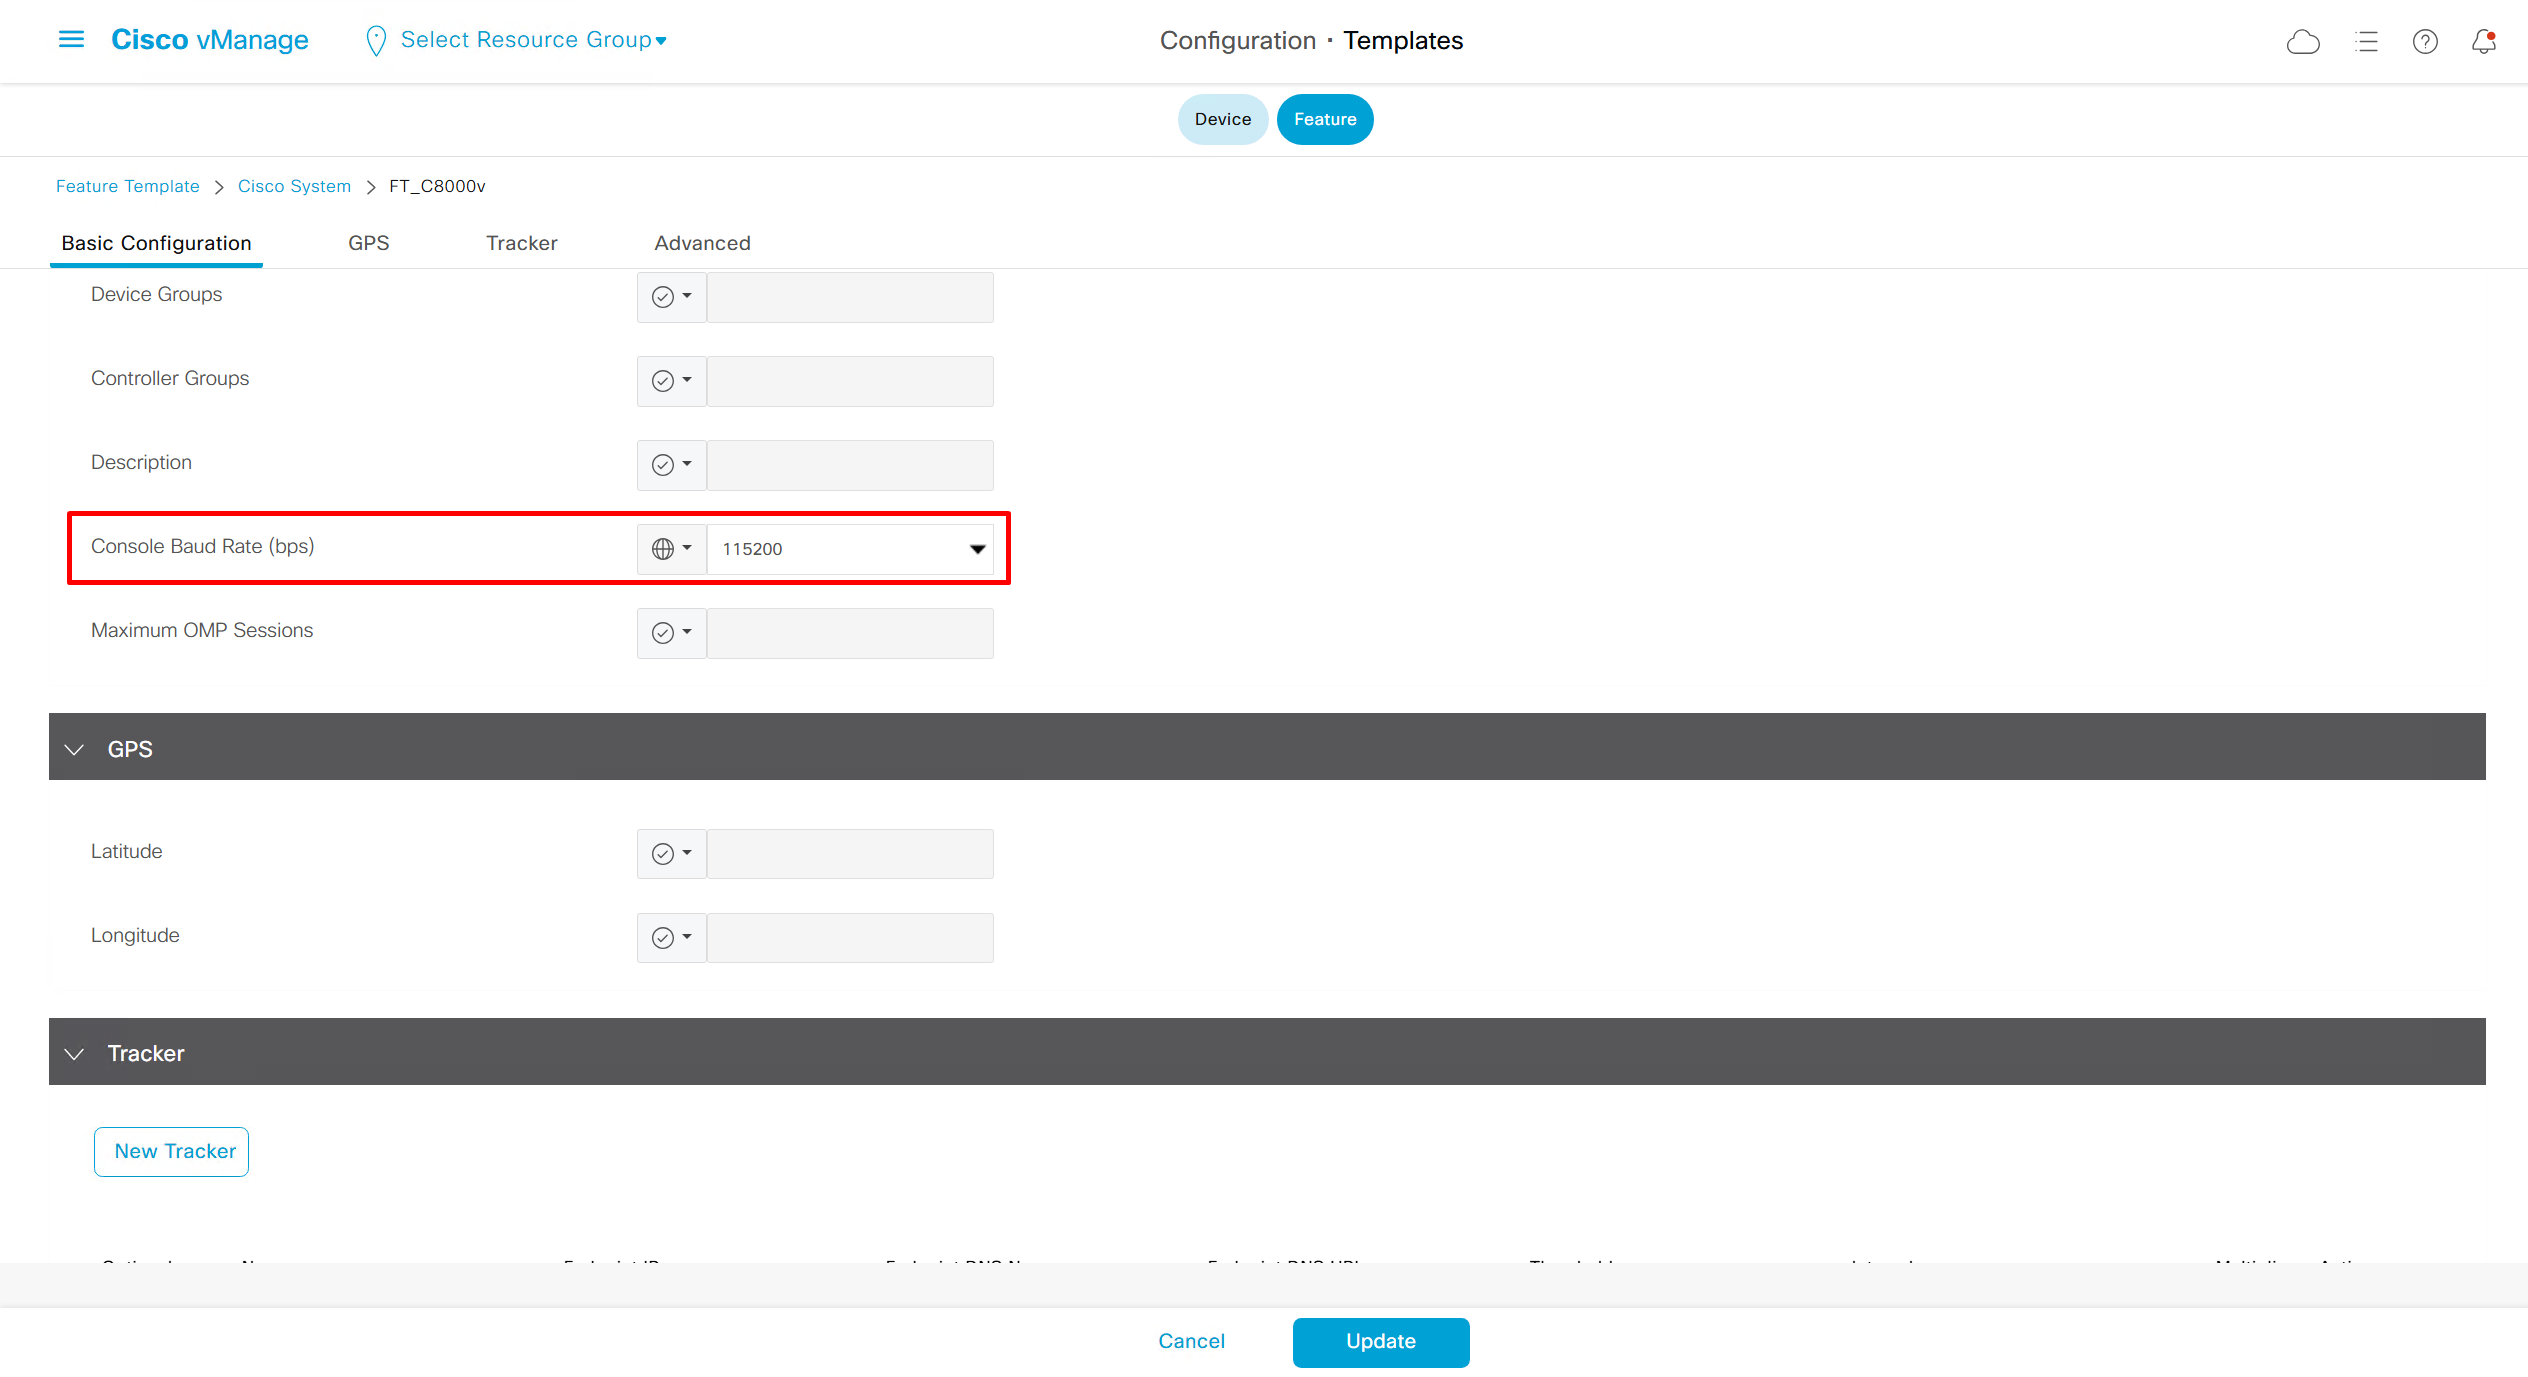Click the resource group location pin icon
Viewport: 2528px width, 1377px height.
376,40
